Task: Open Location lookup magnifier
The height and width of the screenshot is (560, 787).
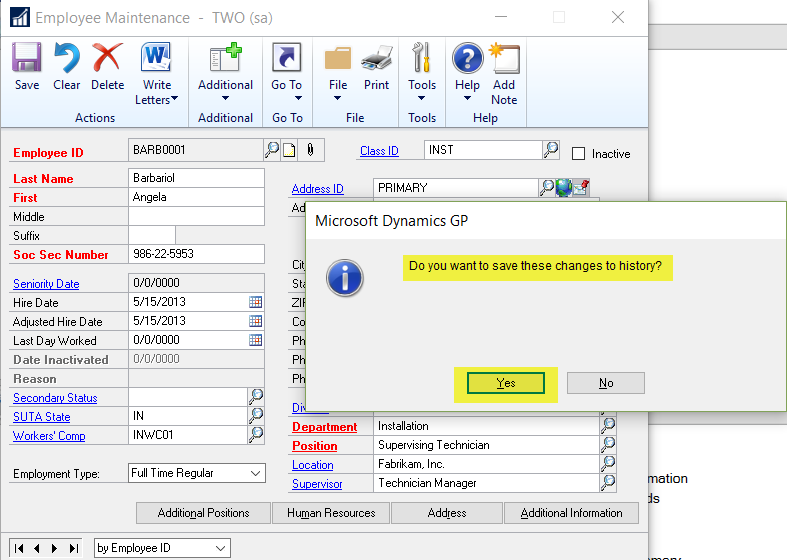Action: pos(608,464)
